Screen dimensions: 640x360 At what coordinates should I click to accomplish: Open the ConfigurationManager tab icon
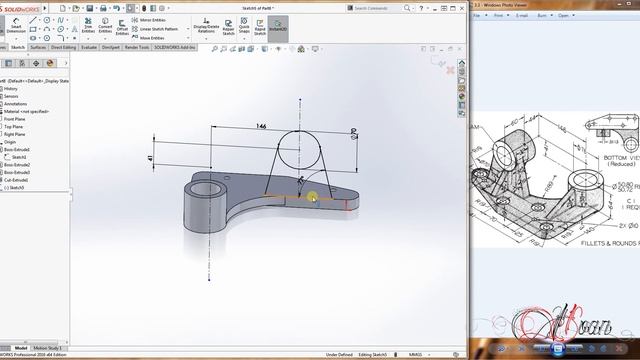[x=22, y=63]
